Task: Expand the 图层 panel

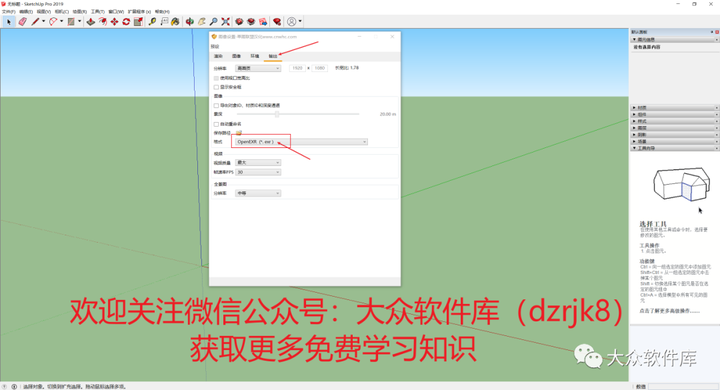Action: click(x=675, y=128)
